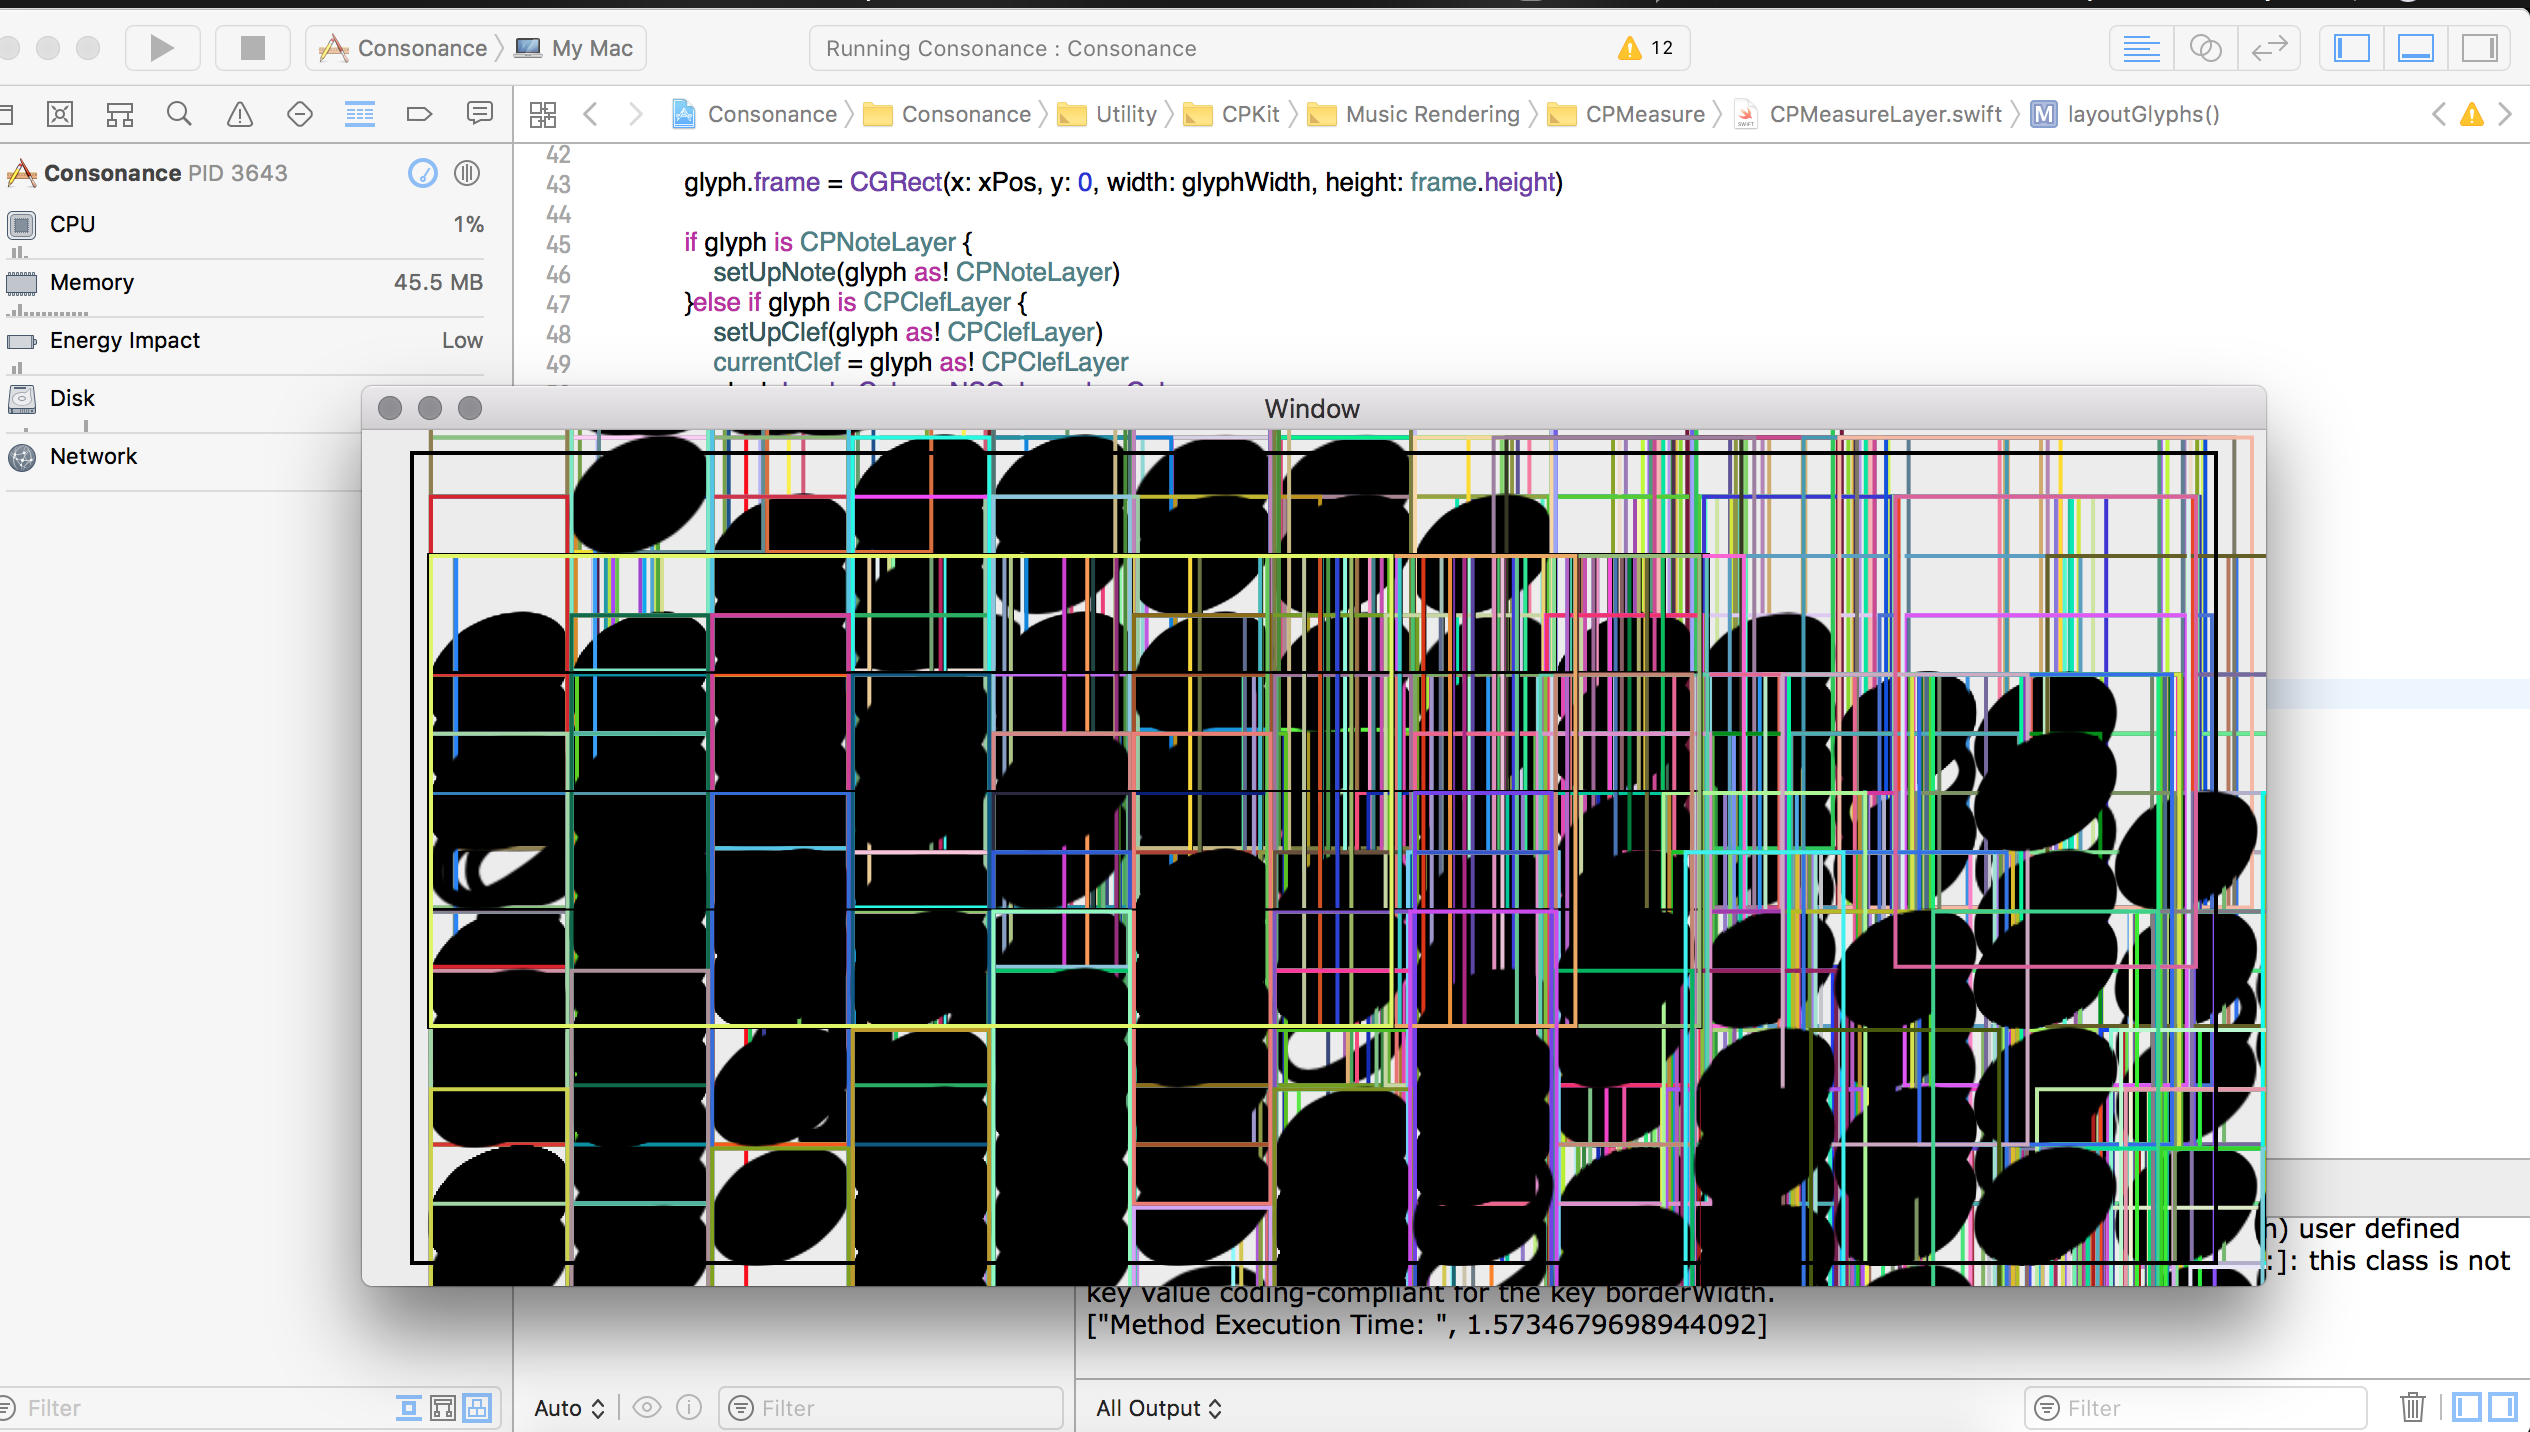Viewport: 2530px width, 1432px height.
Task: Click the 12 warnings indicator
Action: click(x=1646, y=48)
